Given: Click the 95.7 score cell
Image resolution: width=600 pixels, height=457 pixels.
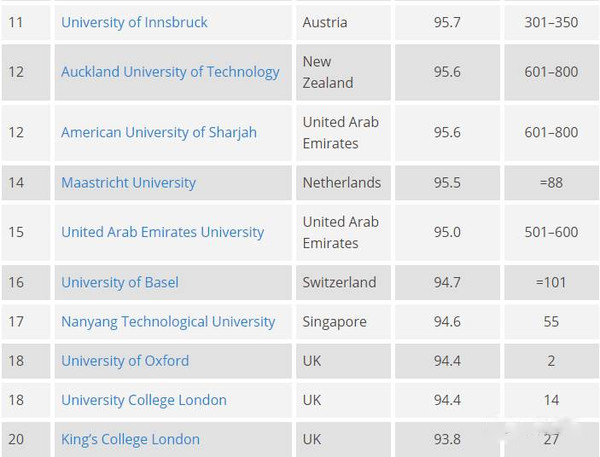Looking at the screenshot, I should [x=447, y=22].
